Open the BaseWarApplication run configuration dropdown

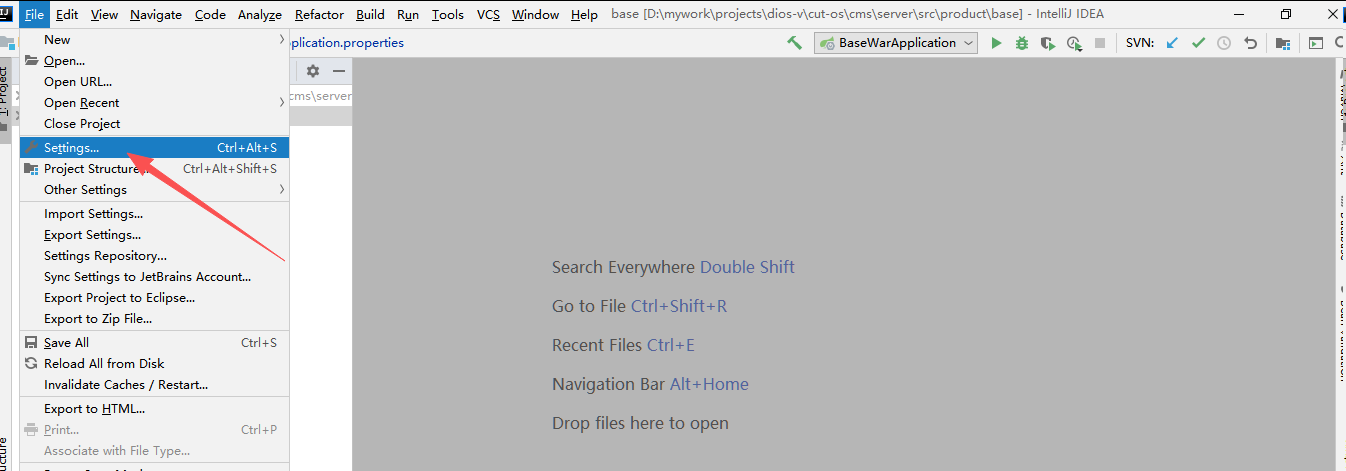[x=898, y=43]
